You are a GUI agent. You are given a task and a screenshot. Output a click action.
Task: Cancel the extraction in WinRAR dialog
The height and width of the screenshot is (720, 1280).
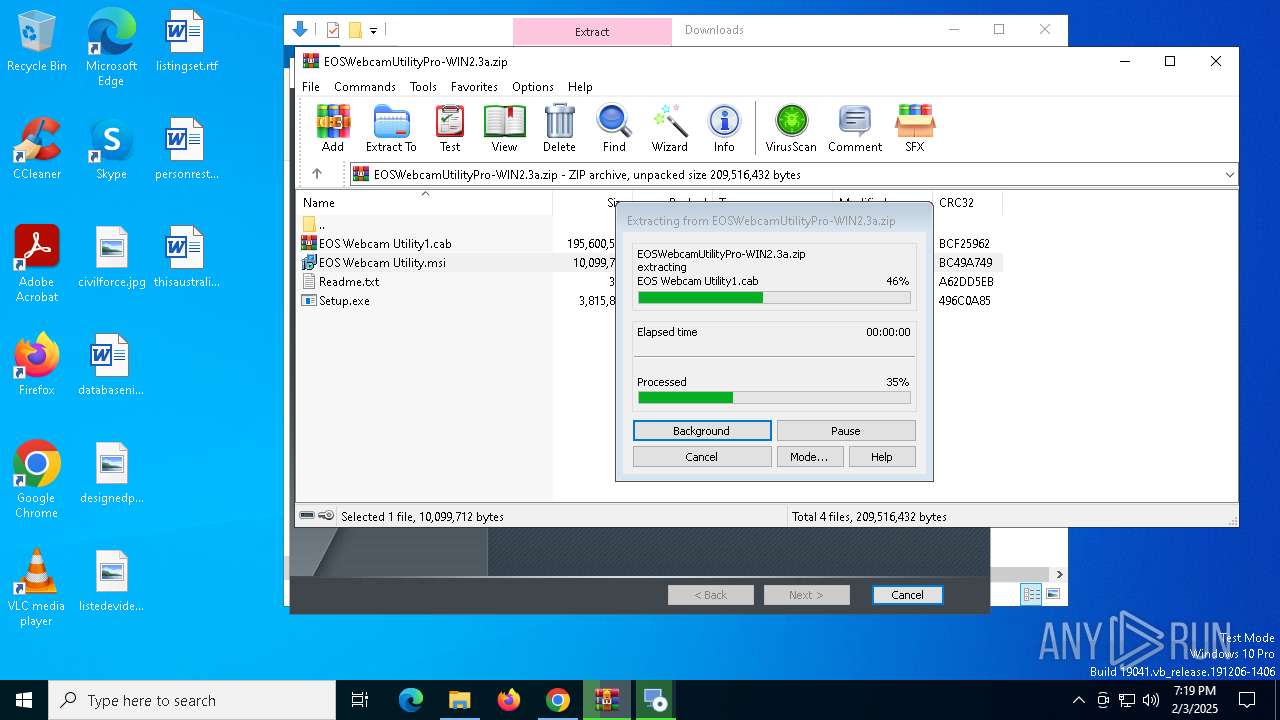702,457
